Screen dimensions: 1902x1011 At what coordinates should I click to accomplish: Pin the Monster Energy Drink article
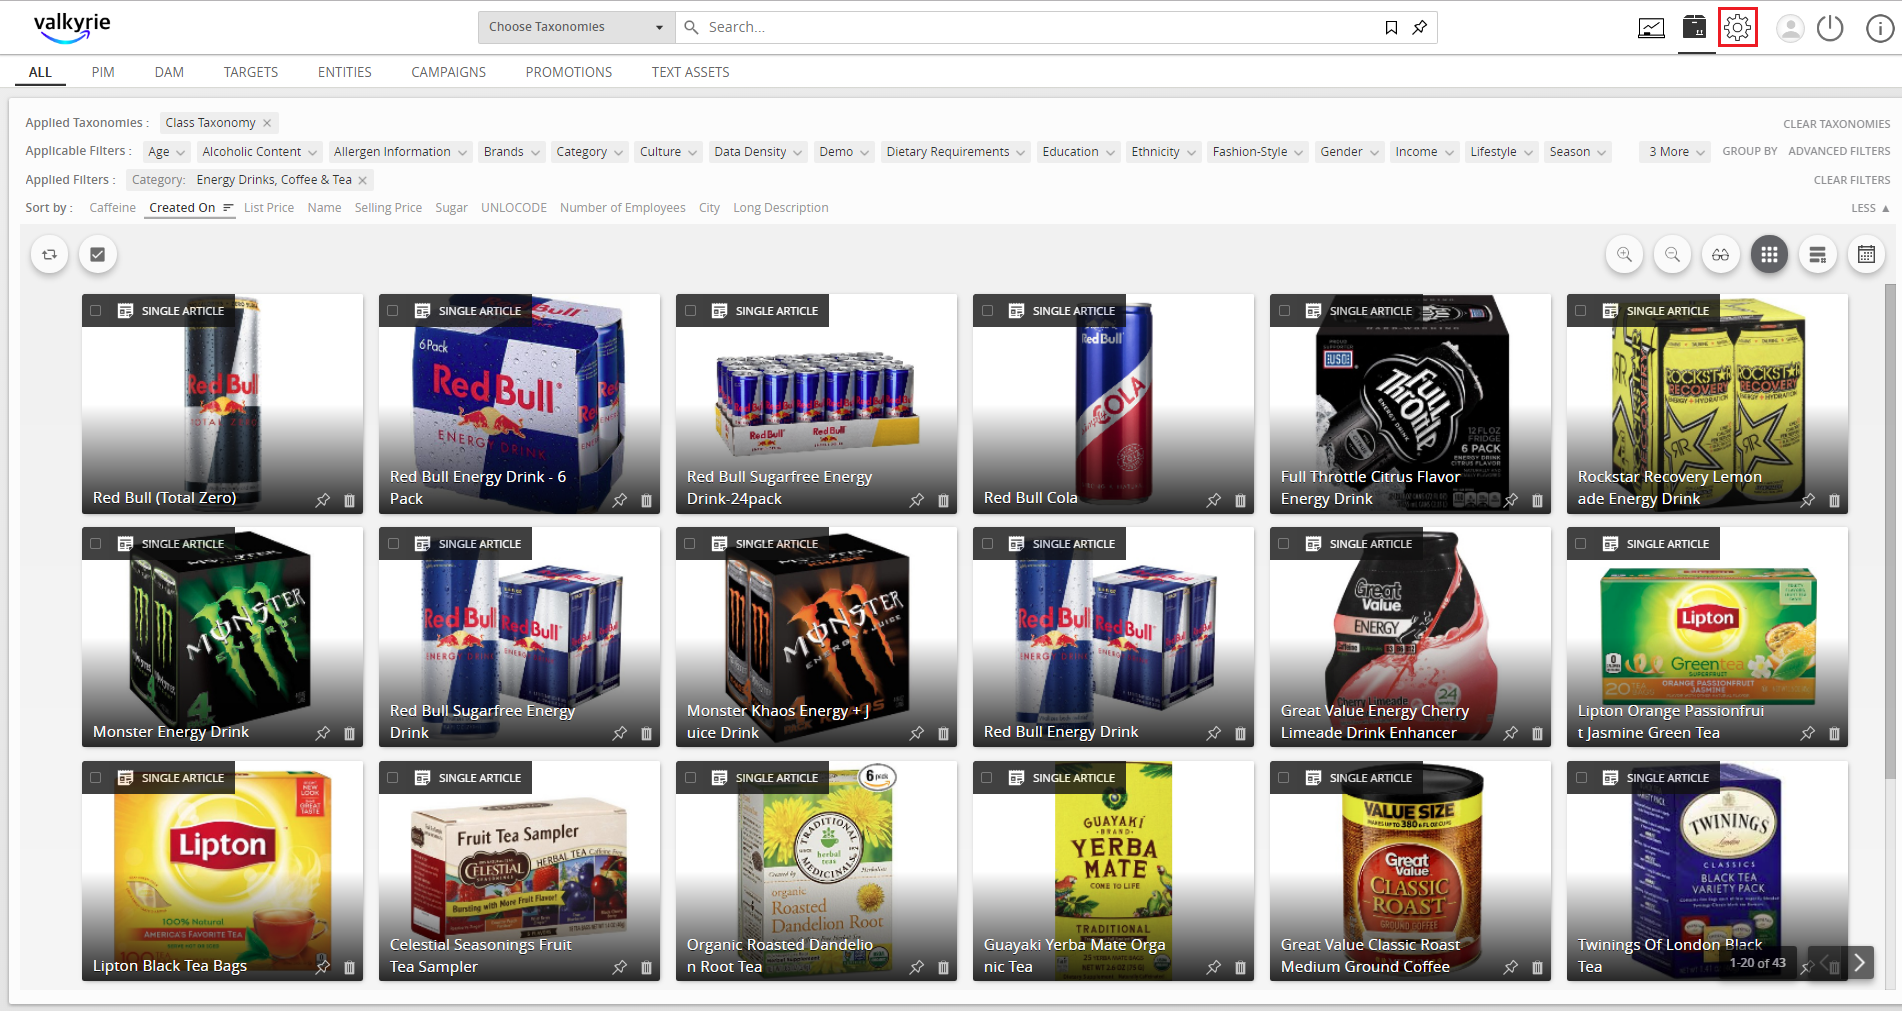click(x=322, y=733)
